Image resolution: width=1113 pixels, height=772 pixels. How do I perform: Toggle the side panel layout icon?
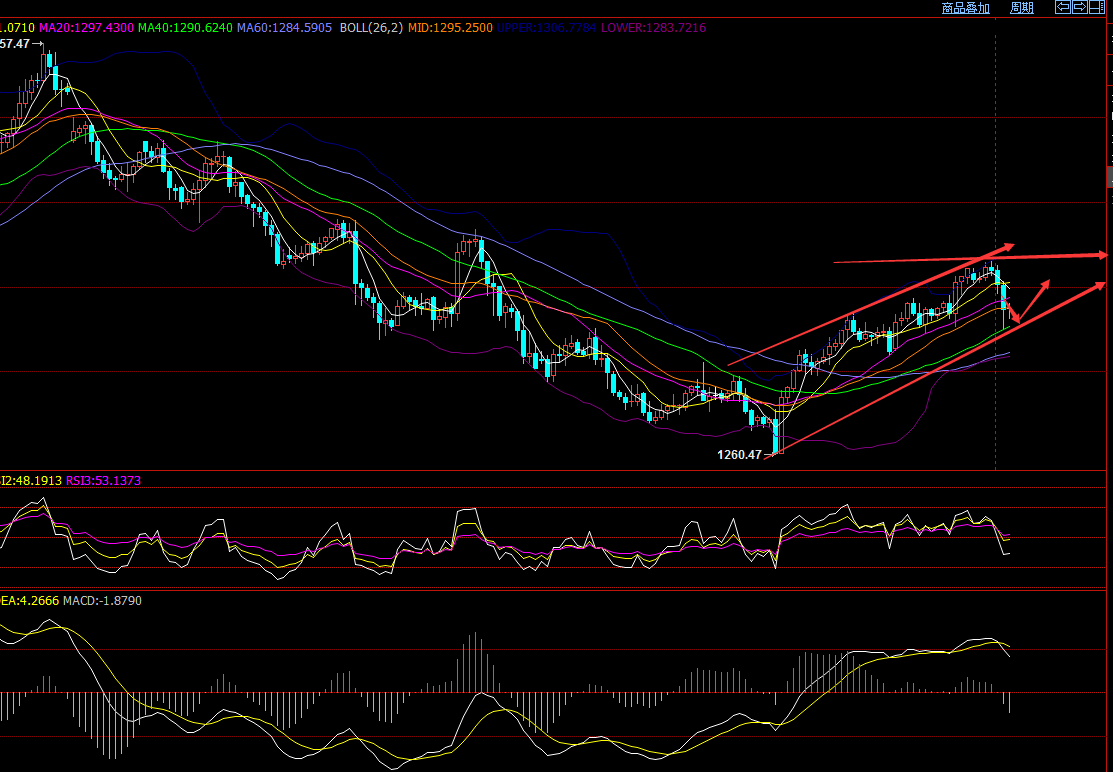click(1095, 7)
